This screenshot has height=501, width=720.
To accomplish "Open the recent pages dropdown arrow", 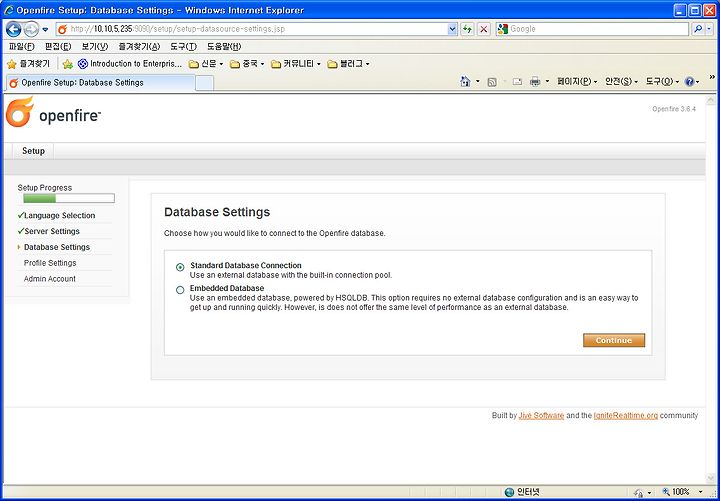I will [x=45, y=29].
